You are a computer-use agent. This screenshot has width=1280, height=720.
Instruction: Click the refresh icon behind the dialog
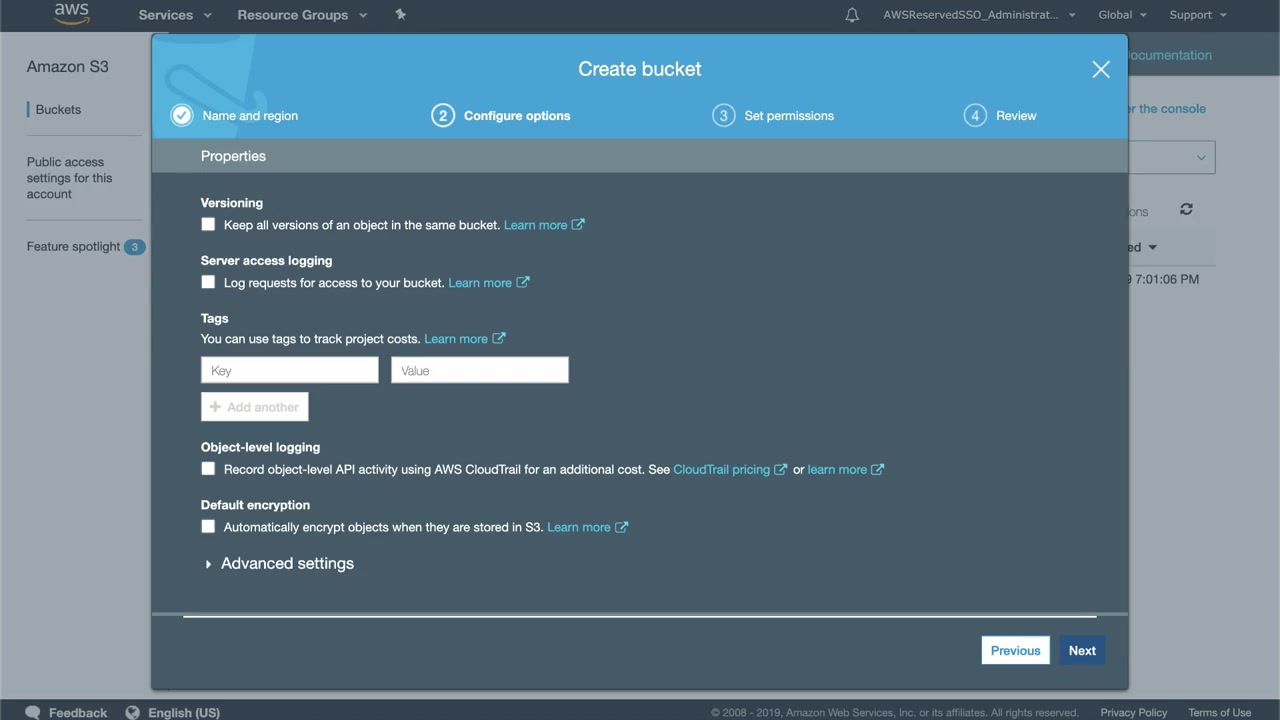coord(1186,209)
